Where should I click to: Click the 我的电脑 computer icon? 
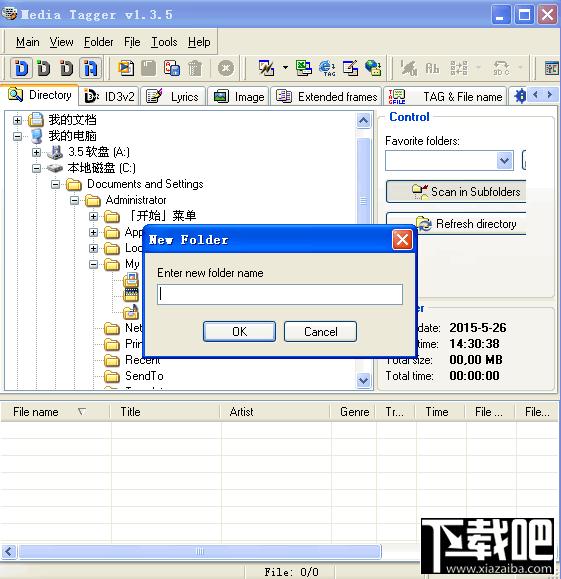pos(37,136)
